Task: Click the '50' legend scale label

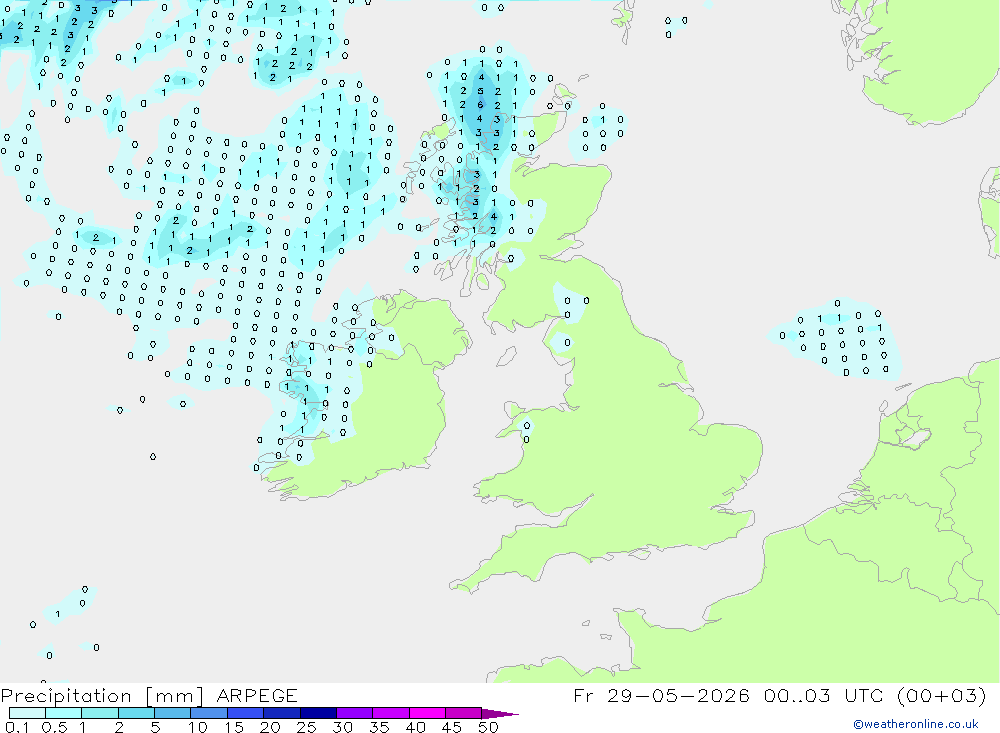Action: 488,727
